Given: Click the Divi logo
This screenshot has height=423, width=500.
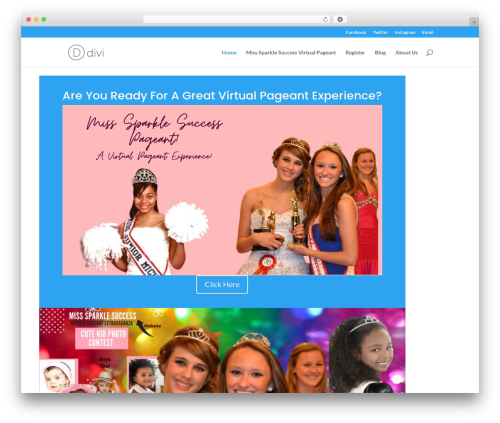Looking at the screenshot, I should tap(86, 53).
